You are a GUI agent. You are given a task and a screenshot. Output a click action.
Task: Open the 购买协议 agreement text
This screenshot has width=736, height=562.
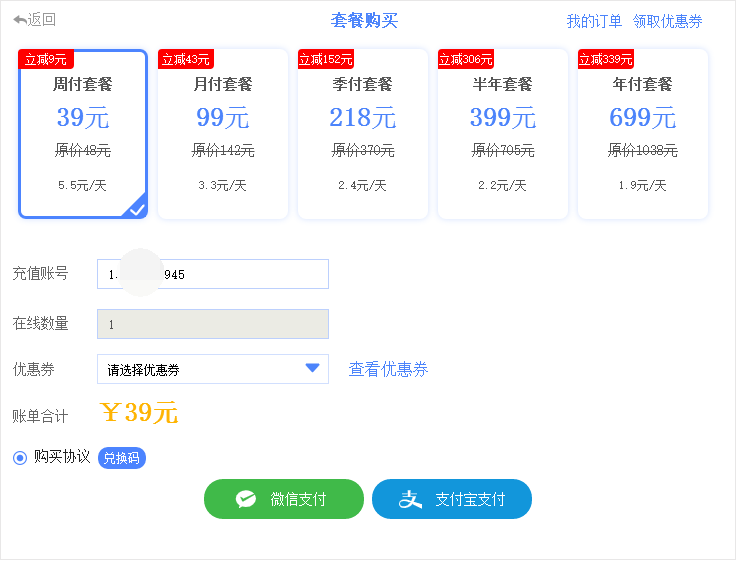pos(61,456)
